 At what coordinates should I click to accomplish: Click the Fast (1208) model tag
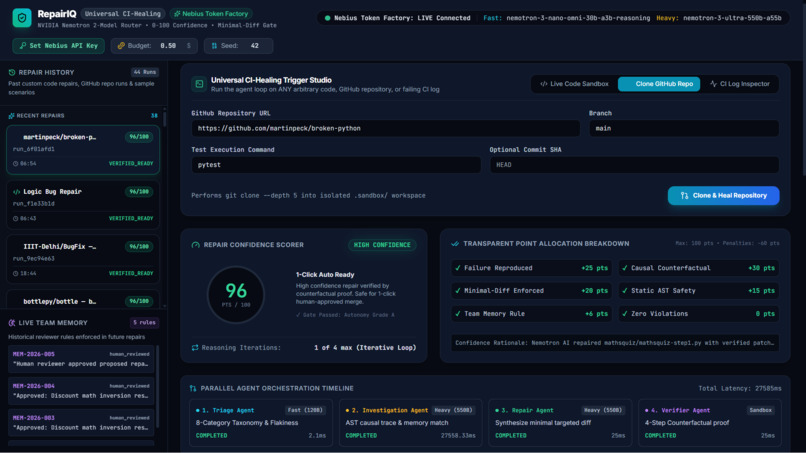[x=305, y=410]
